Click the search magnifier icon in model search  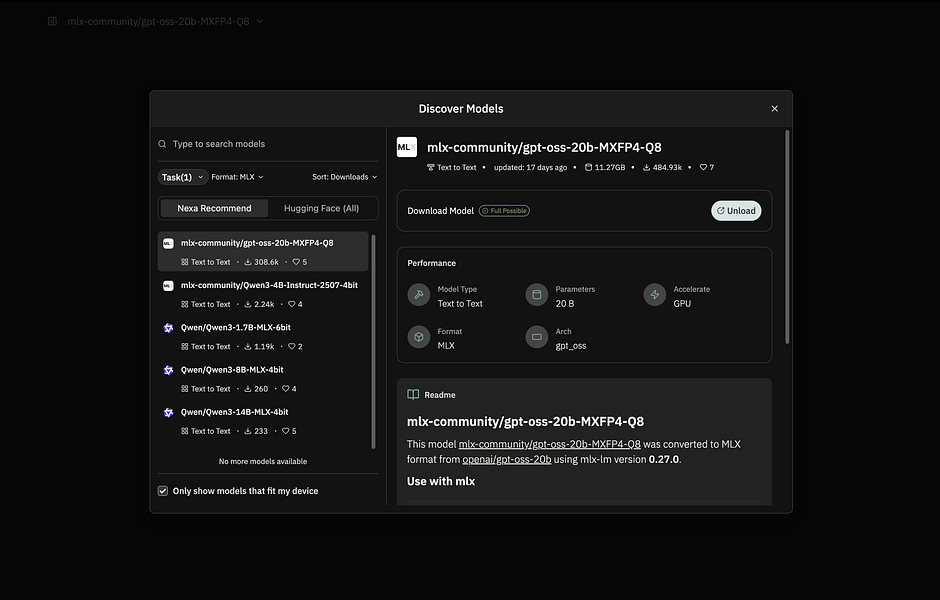pyautogui.click(x=161, y=143)
